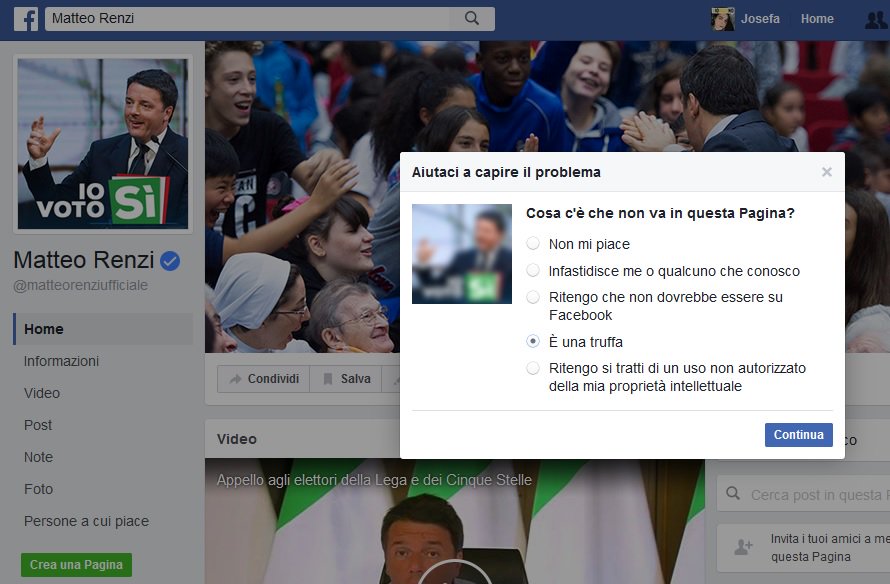Click the @matteorenziufficiale username
Viewport: 890px width, 584px height.
click(80, 285)
